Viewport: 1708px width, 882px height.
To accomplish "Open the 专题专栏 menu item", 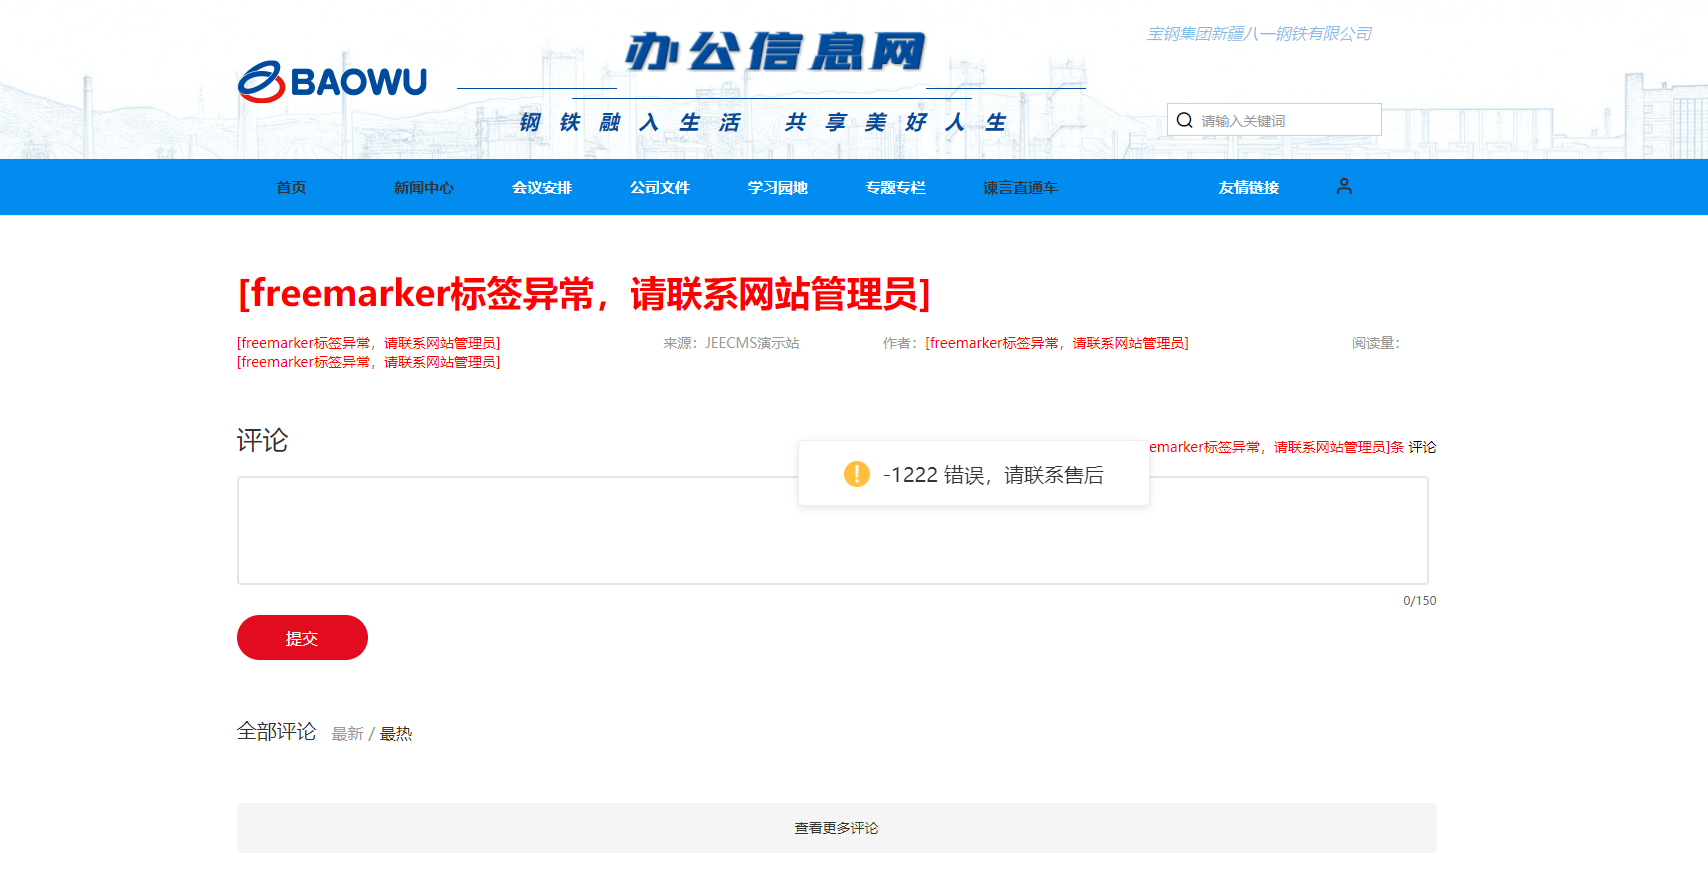I will (896, 187).
